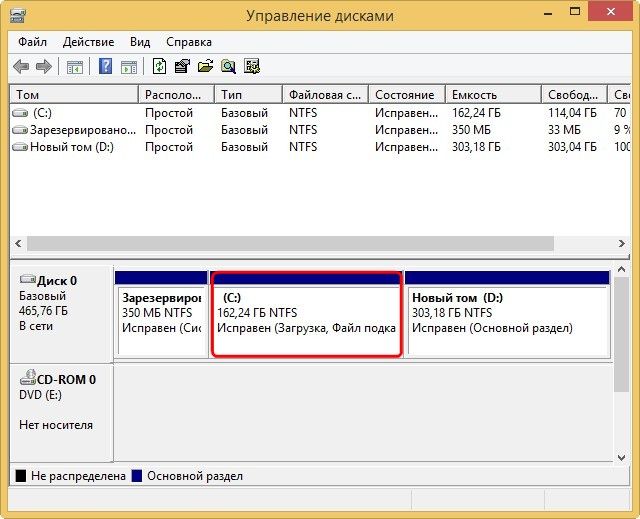Click the disk pane vertical scrollbar thumb
The width and height of the screenshot is (640, 519).
tap(621, 335)
